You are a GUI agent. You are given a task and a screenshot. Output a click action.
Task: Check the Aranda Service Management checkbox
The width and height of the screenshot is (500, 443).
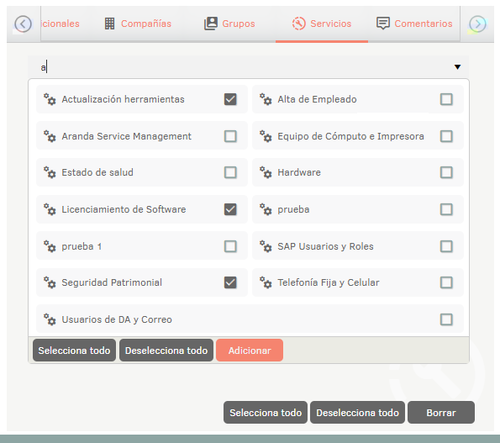coord(230,136)
